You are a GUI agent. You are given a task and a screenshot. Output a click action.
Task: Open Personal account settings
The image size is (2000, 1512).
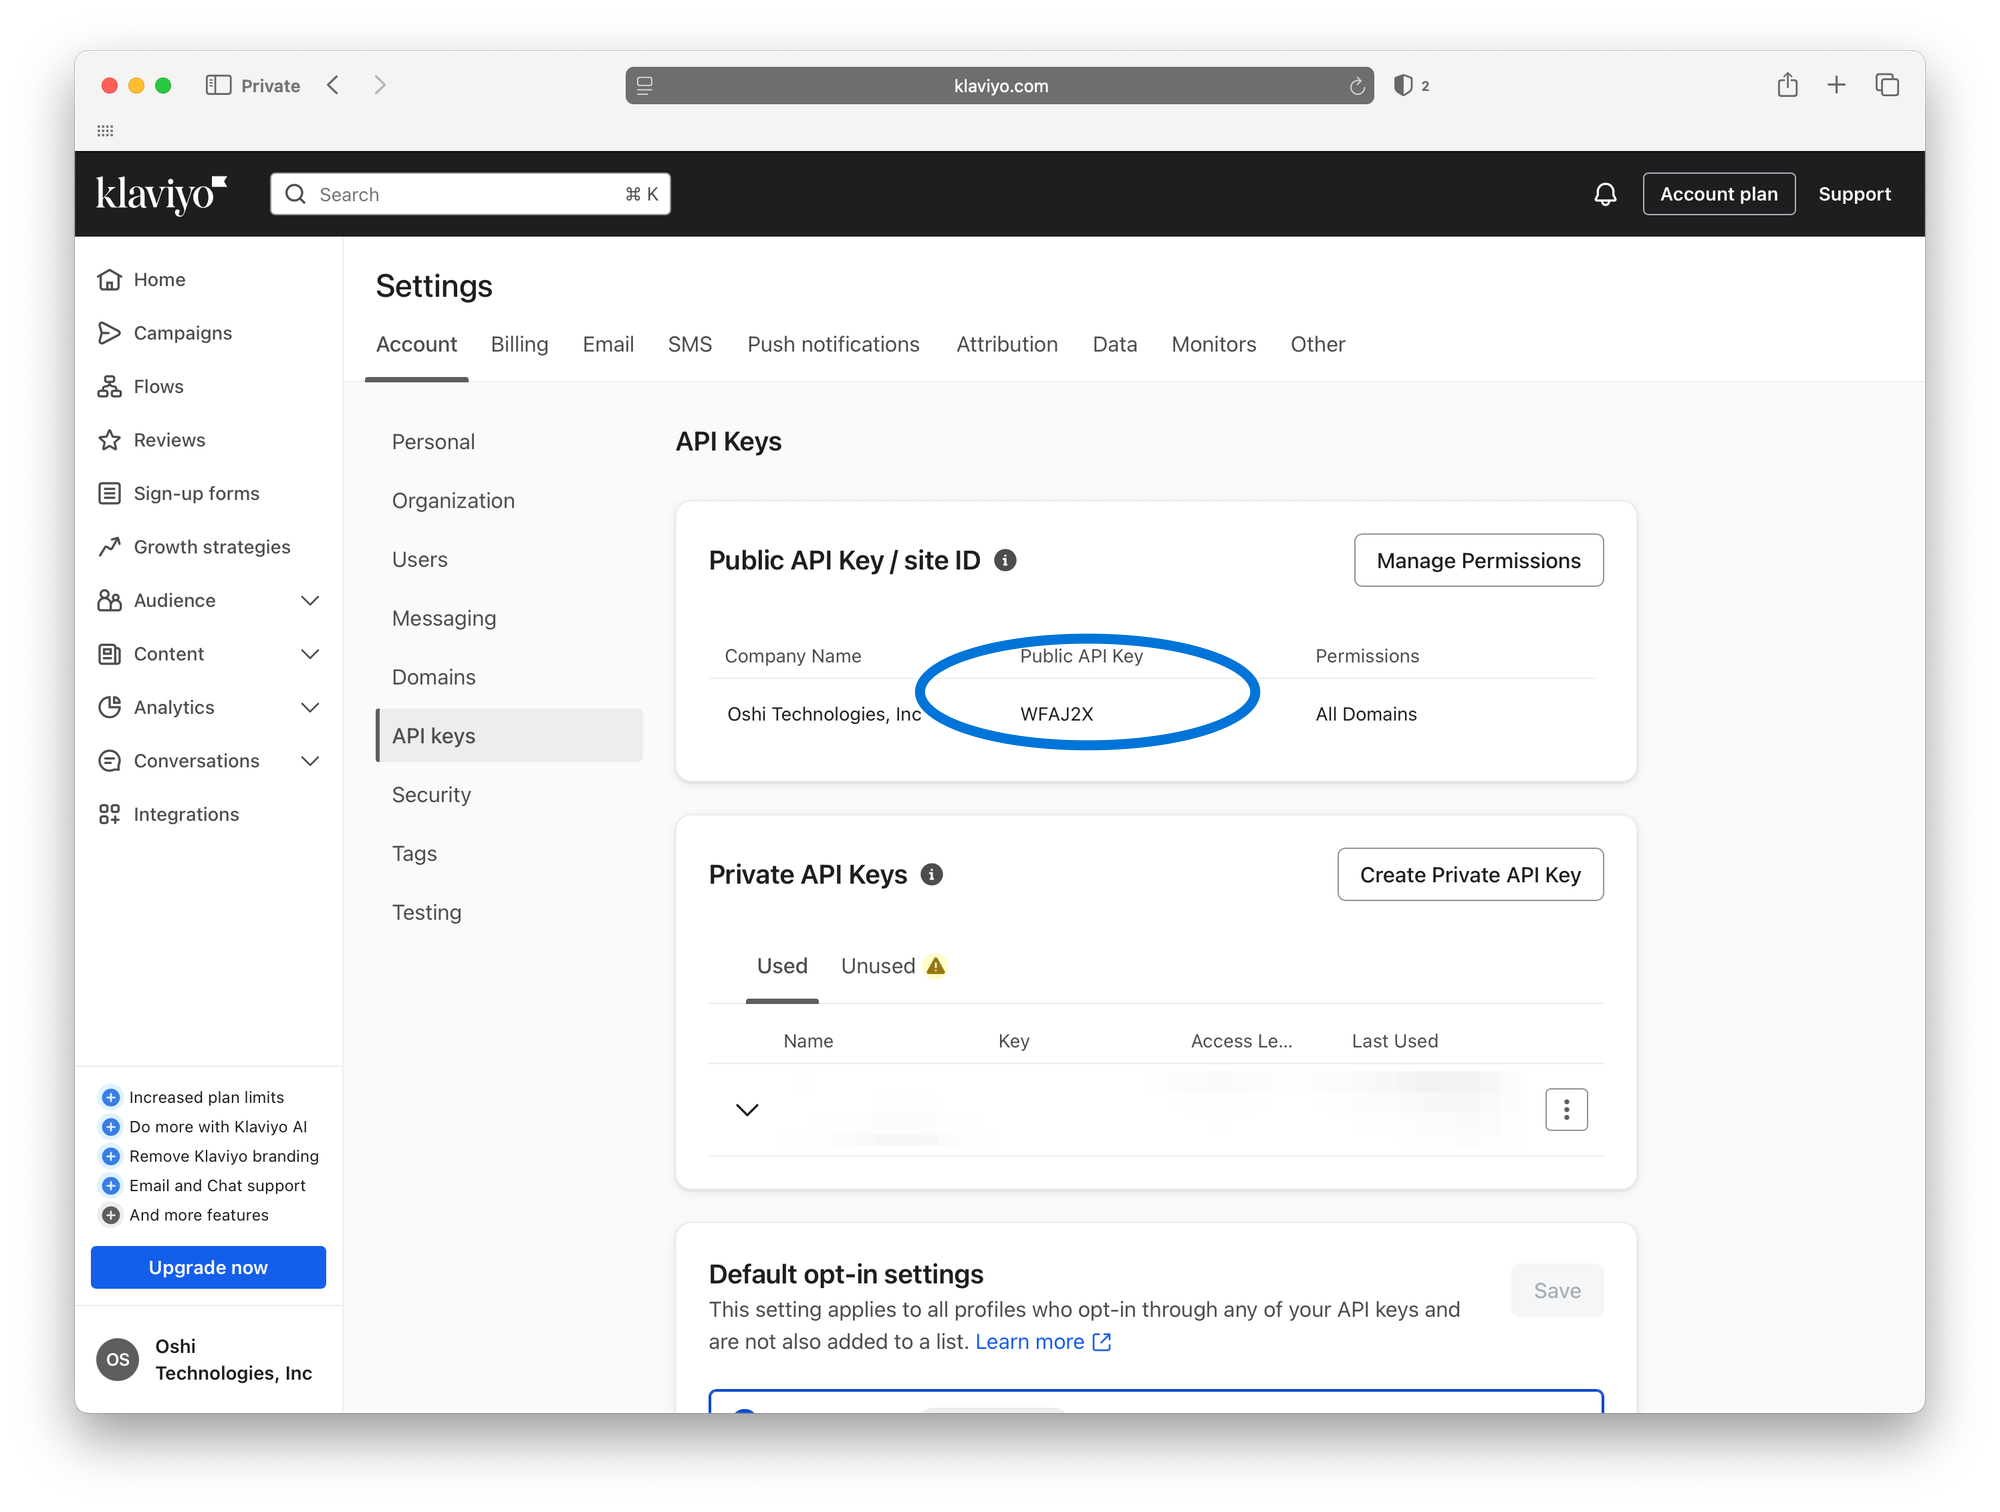pyautogui.click(x=433, y=442)
